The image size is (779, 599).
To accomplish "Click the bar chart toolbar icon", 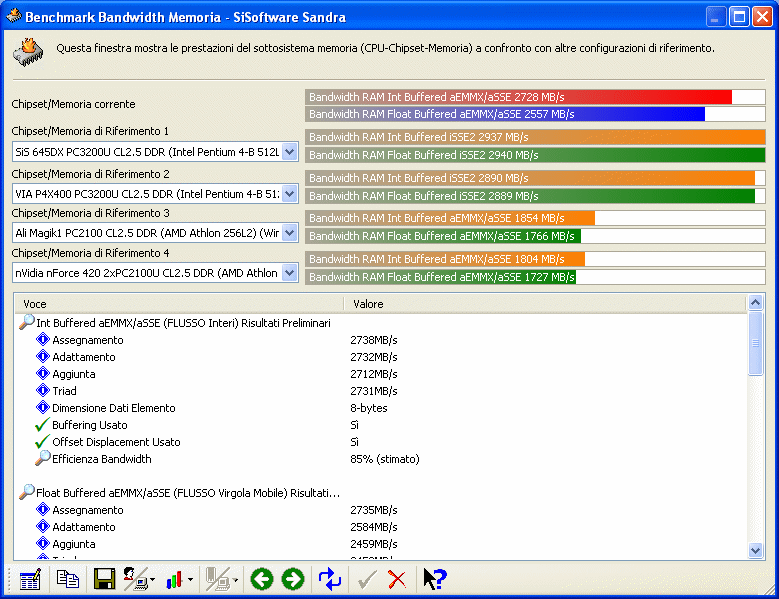I will 174,580.
